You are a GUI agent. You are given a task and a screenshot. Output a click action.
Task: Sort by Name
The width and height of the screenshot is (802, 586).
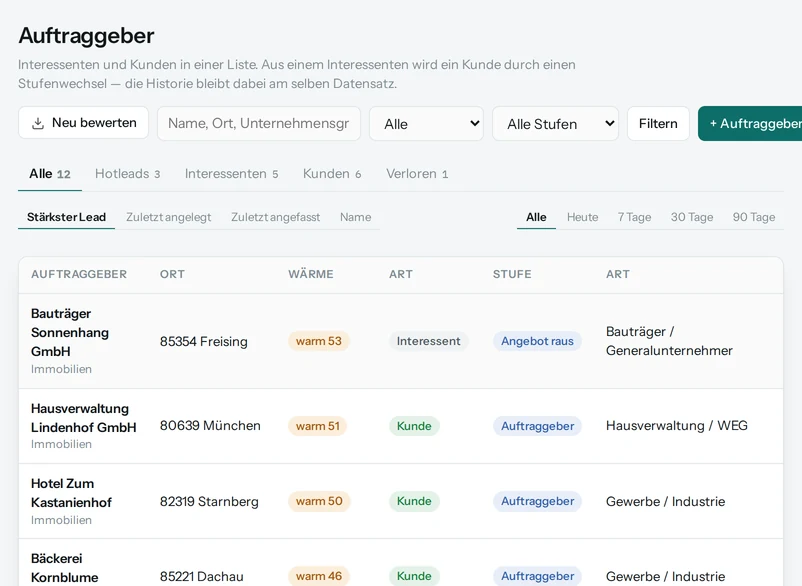coord(355,217)
